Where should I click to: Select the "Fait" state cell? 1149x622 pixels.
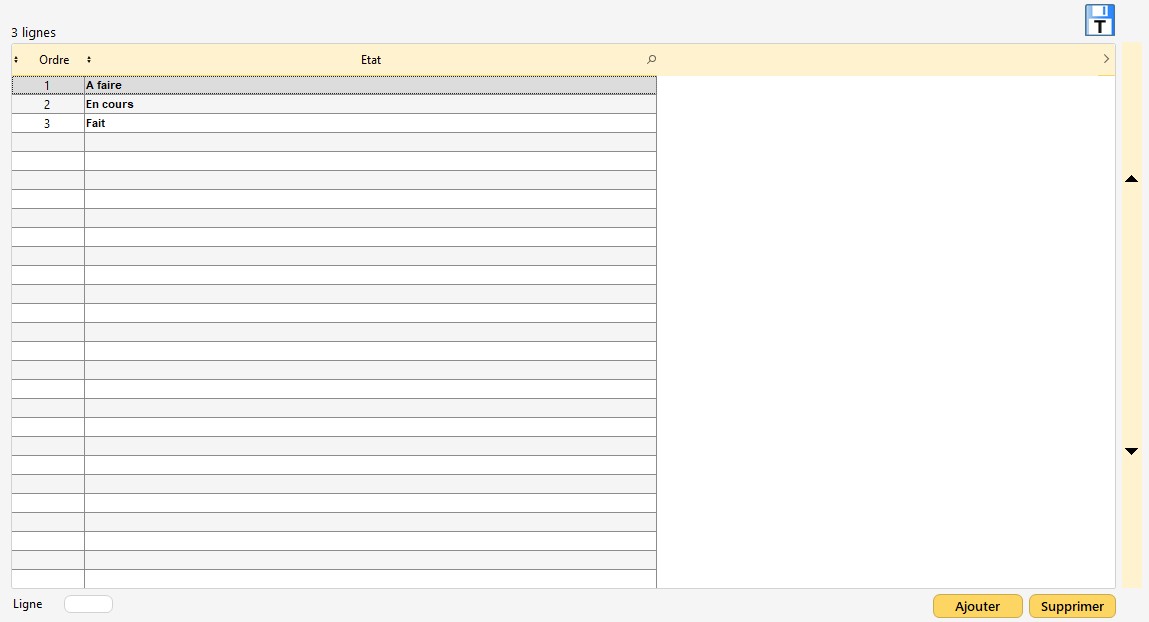(370, 124)
